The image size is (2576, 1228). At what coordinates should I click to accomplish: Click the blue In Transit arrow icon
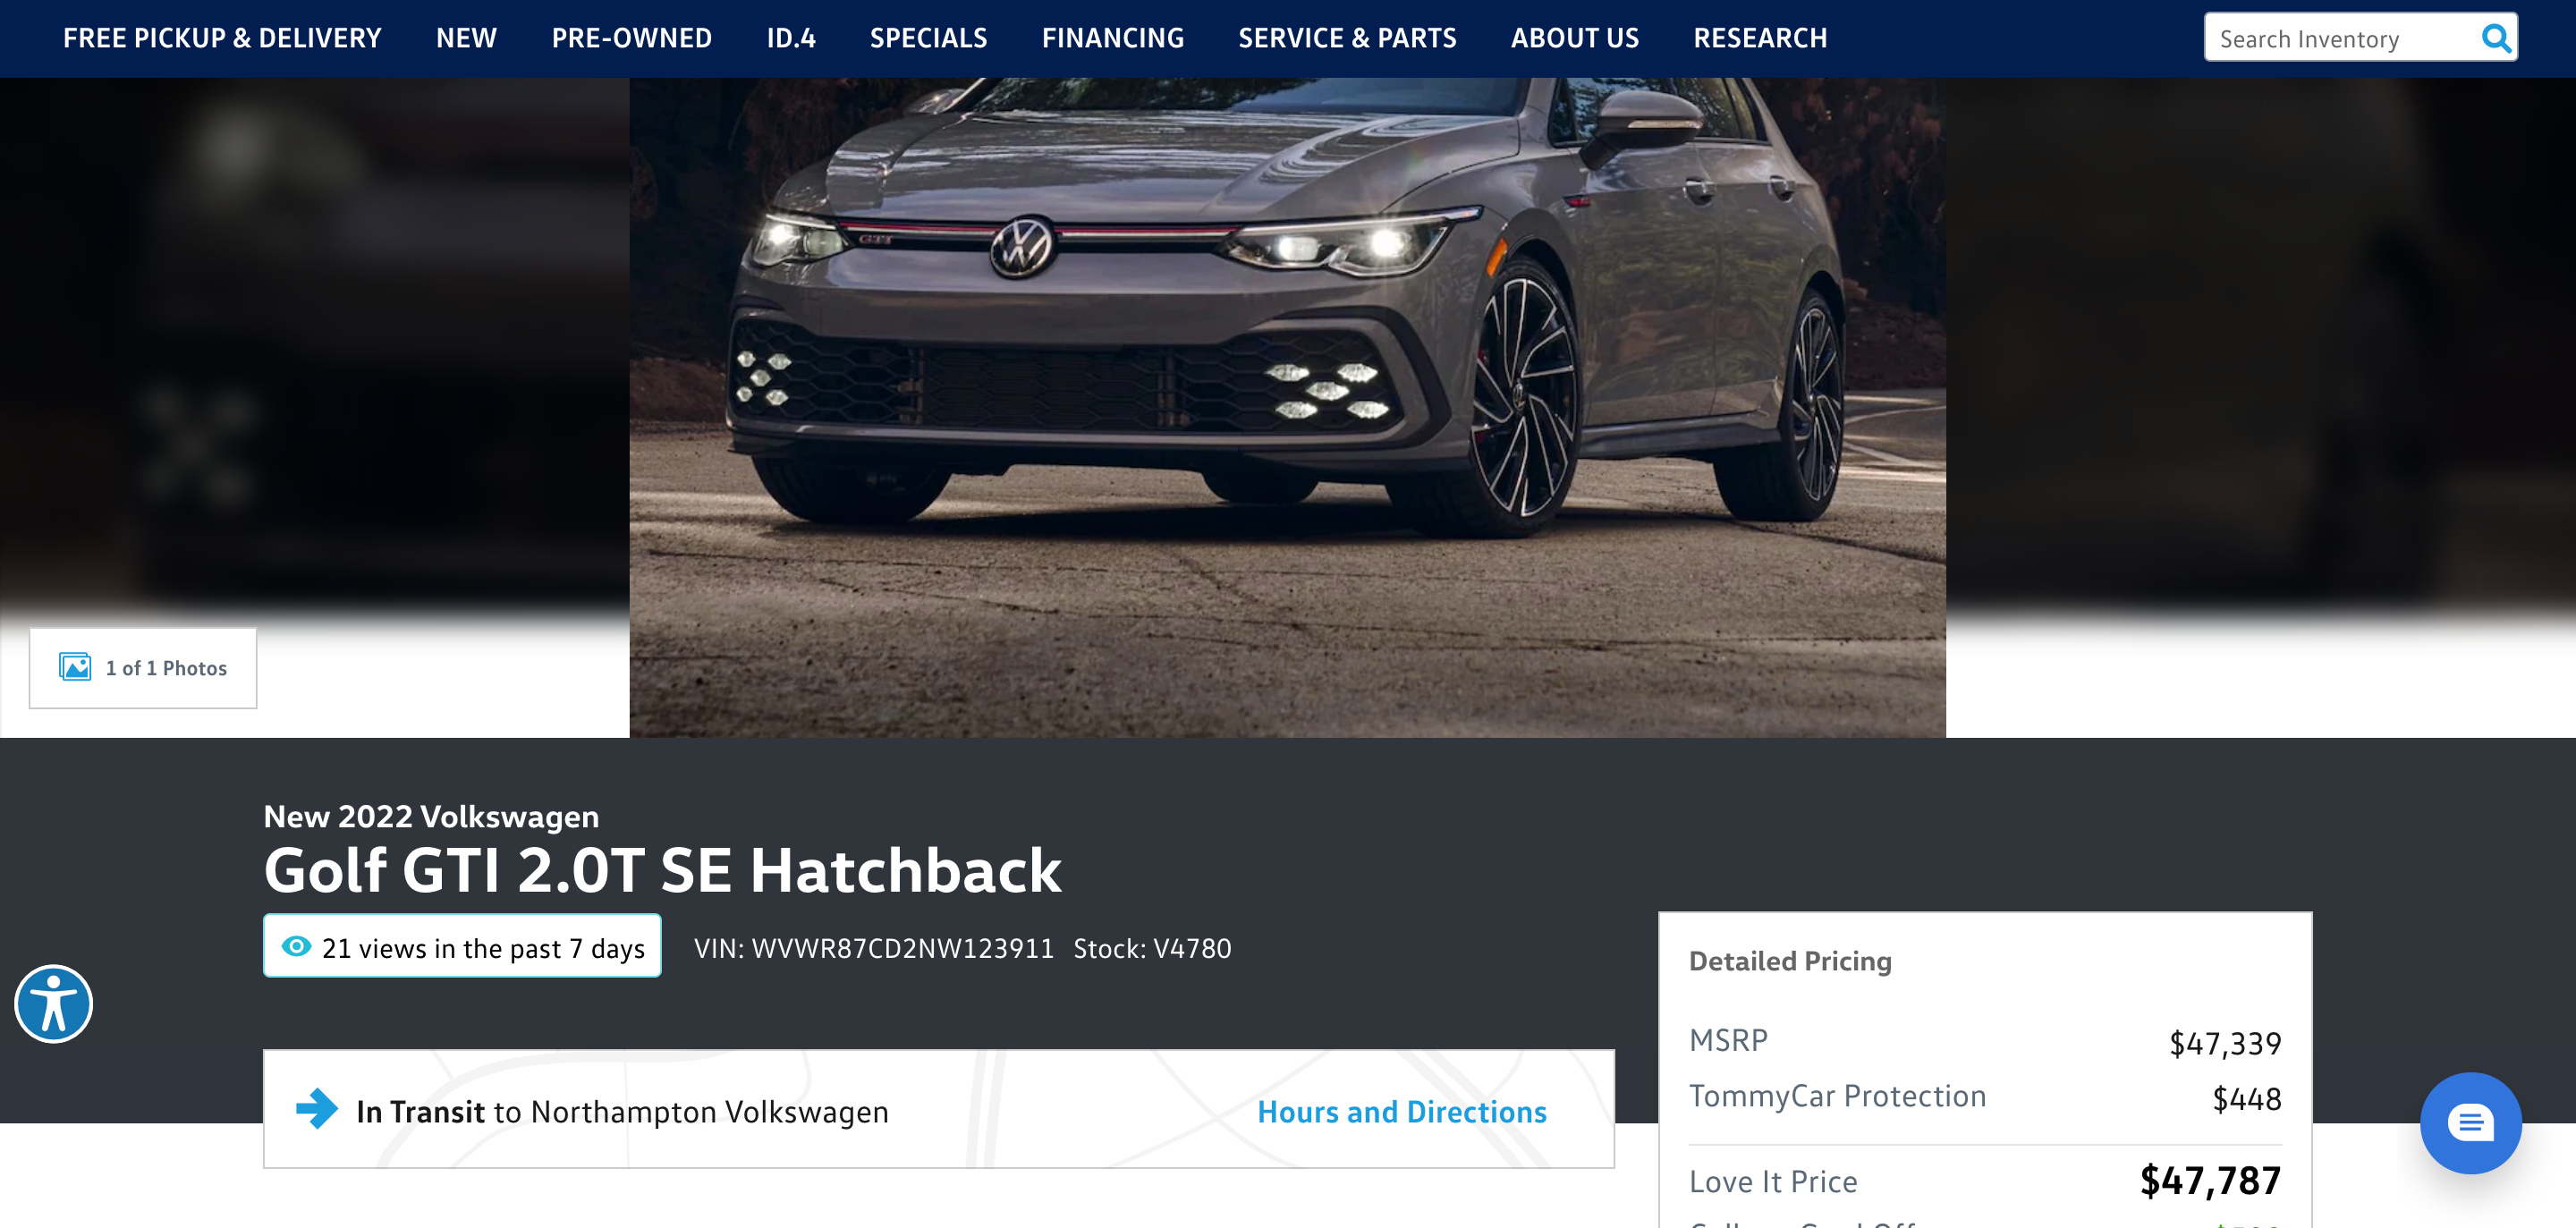pyautogui.click(x=317, y=1108)
